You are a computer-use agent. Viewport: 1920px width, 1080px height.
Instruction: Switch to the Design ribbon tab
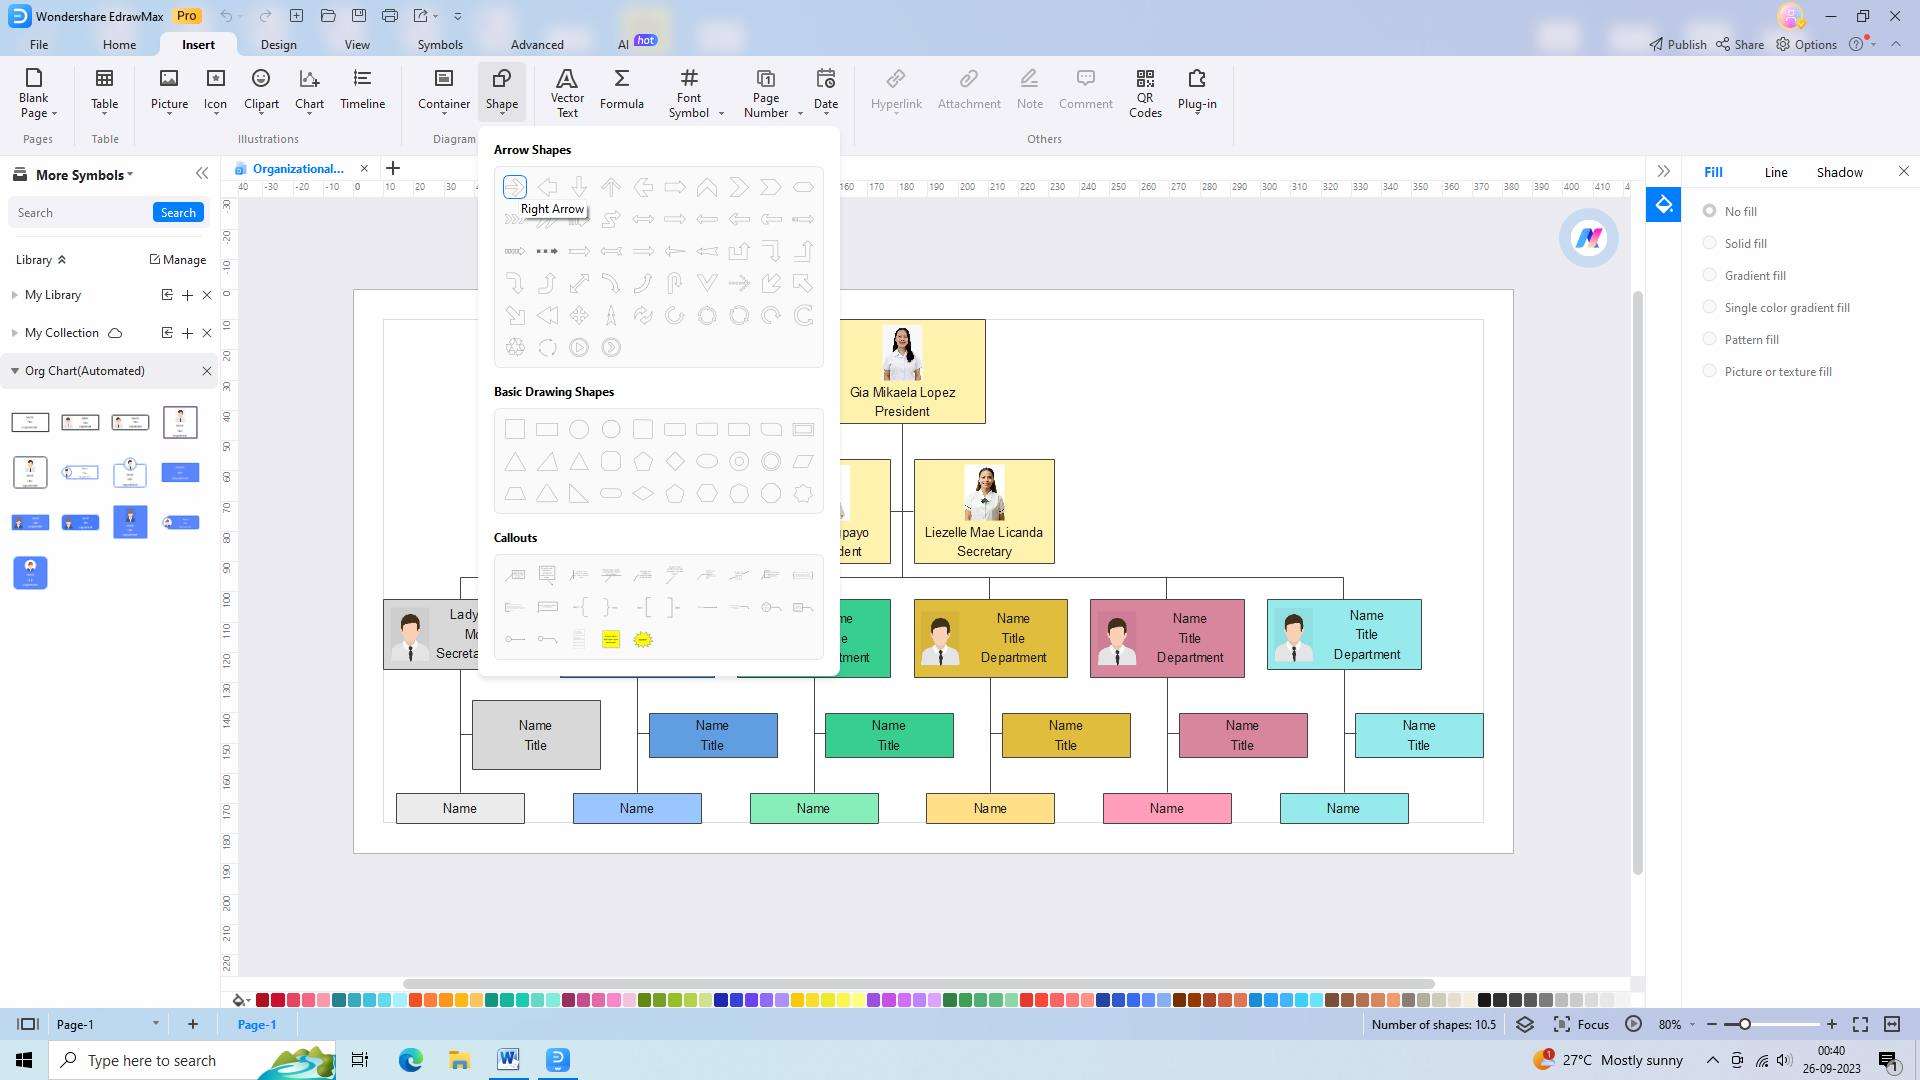point(278,45)
